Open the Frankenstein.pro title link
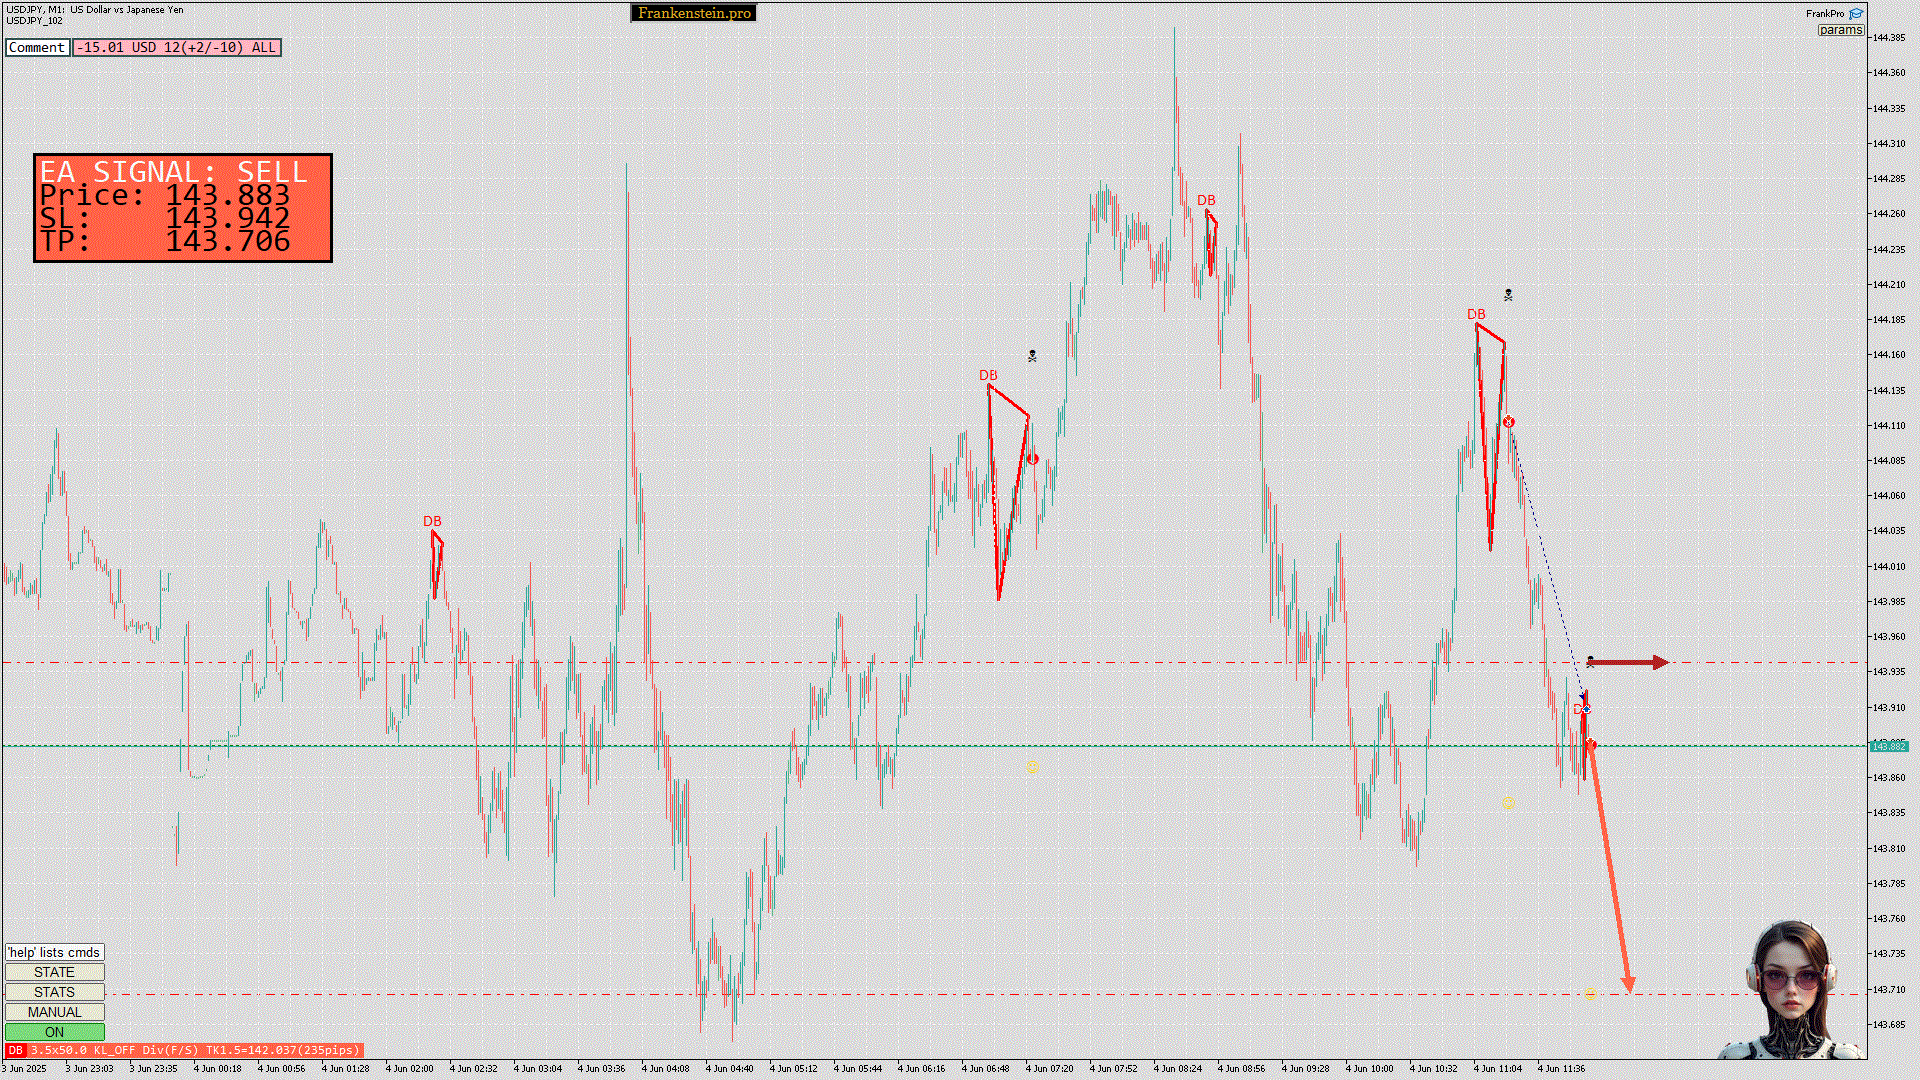The width and height of the screenshot is (1920, 1080). click(693, 13)
